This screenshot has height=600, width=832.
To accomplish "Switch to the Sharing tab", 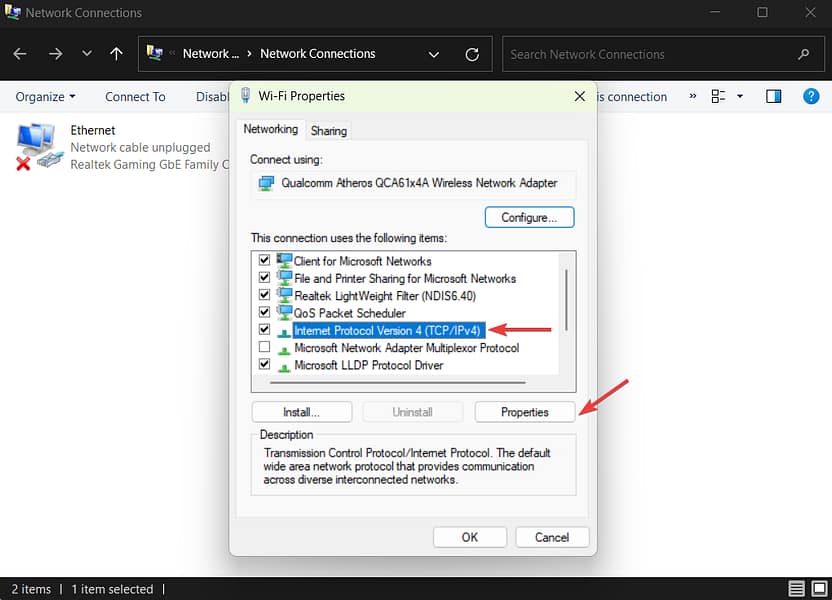I will (x=329, y=130).
